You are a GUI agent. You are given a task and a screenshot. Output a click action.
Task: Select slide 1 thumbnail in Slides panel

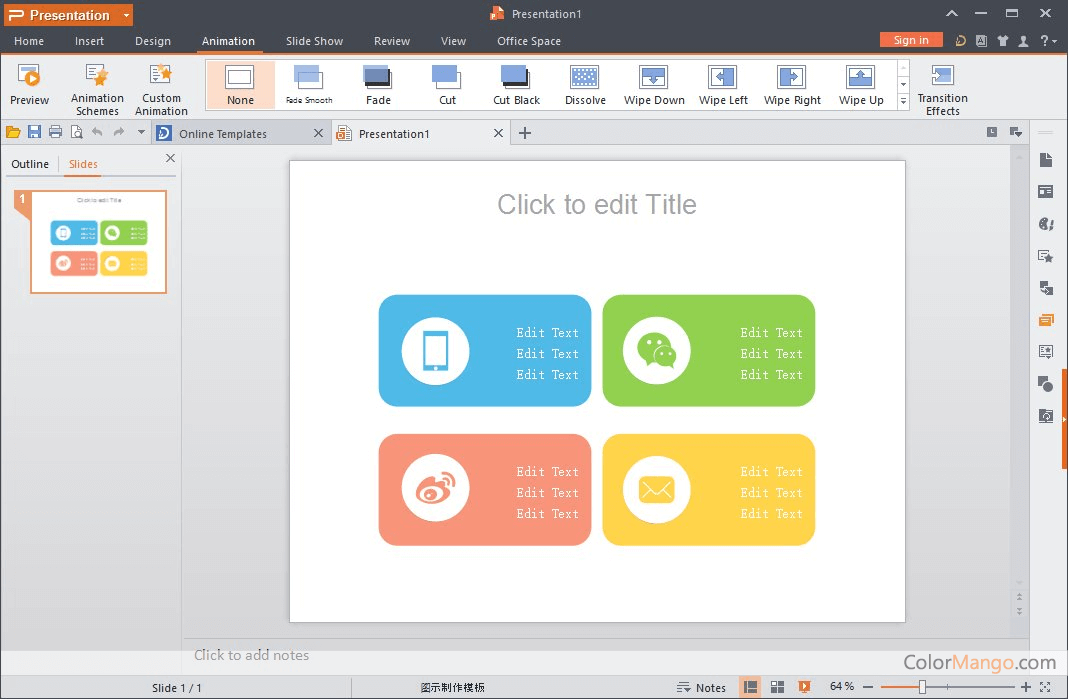pyautogui.click(x=98, y=242)
